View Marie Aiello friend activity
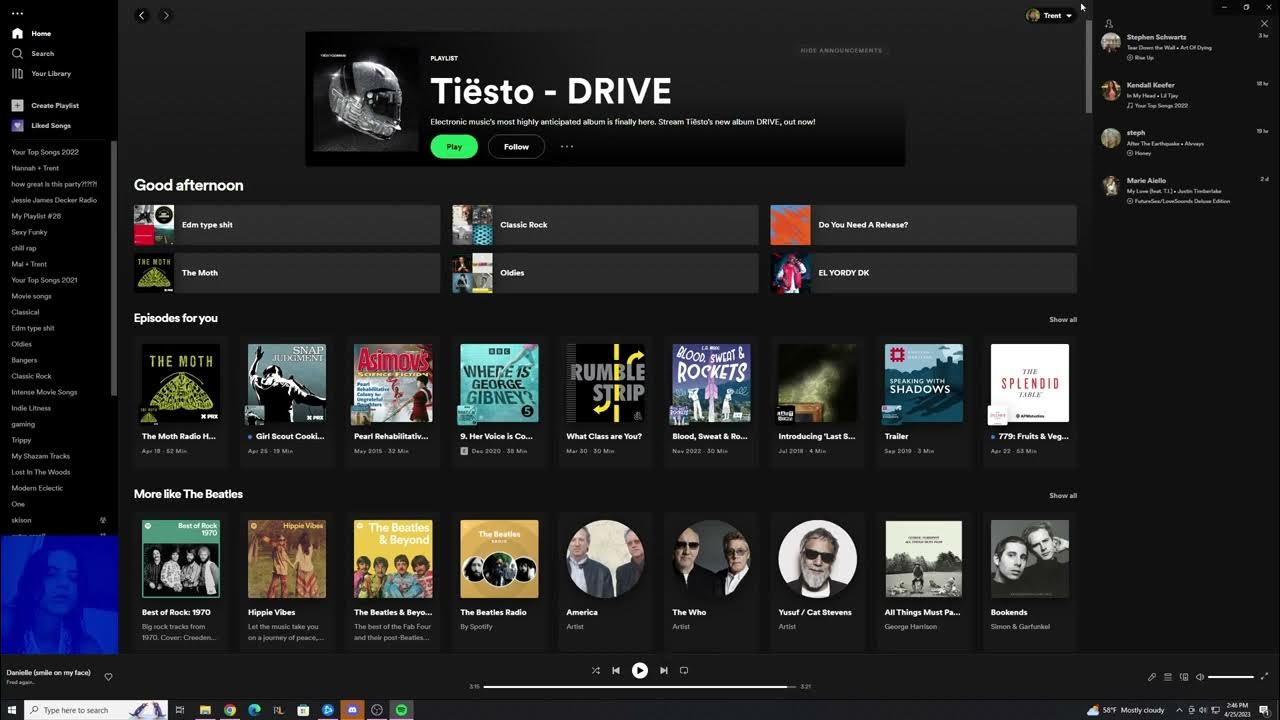The height and width of the screenshot is (720, 1280). 1185,190
